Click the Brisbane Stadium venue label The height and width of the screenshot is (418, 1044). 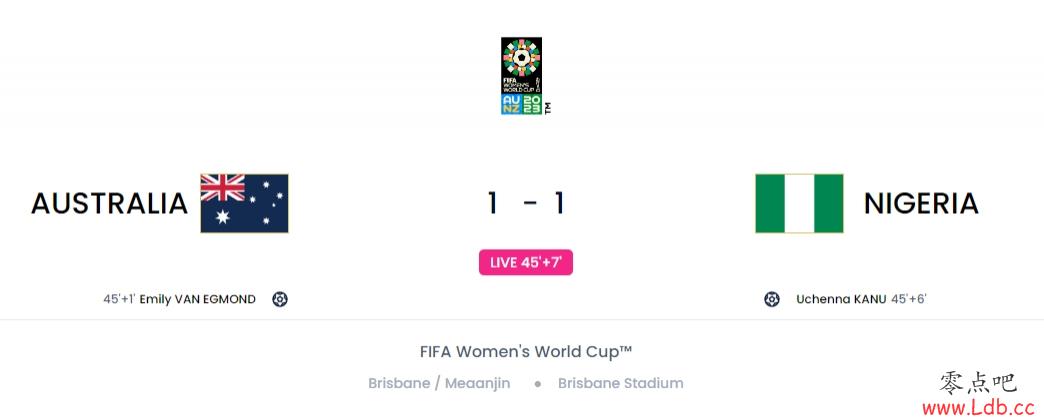tap(621, 383)
